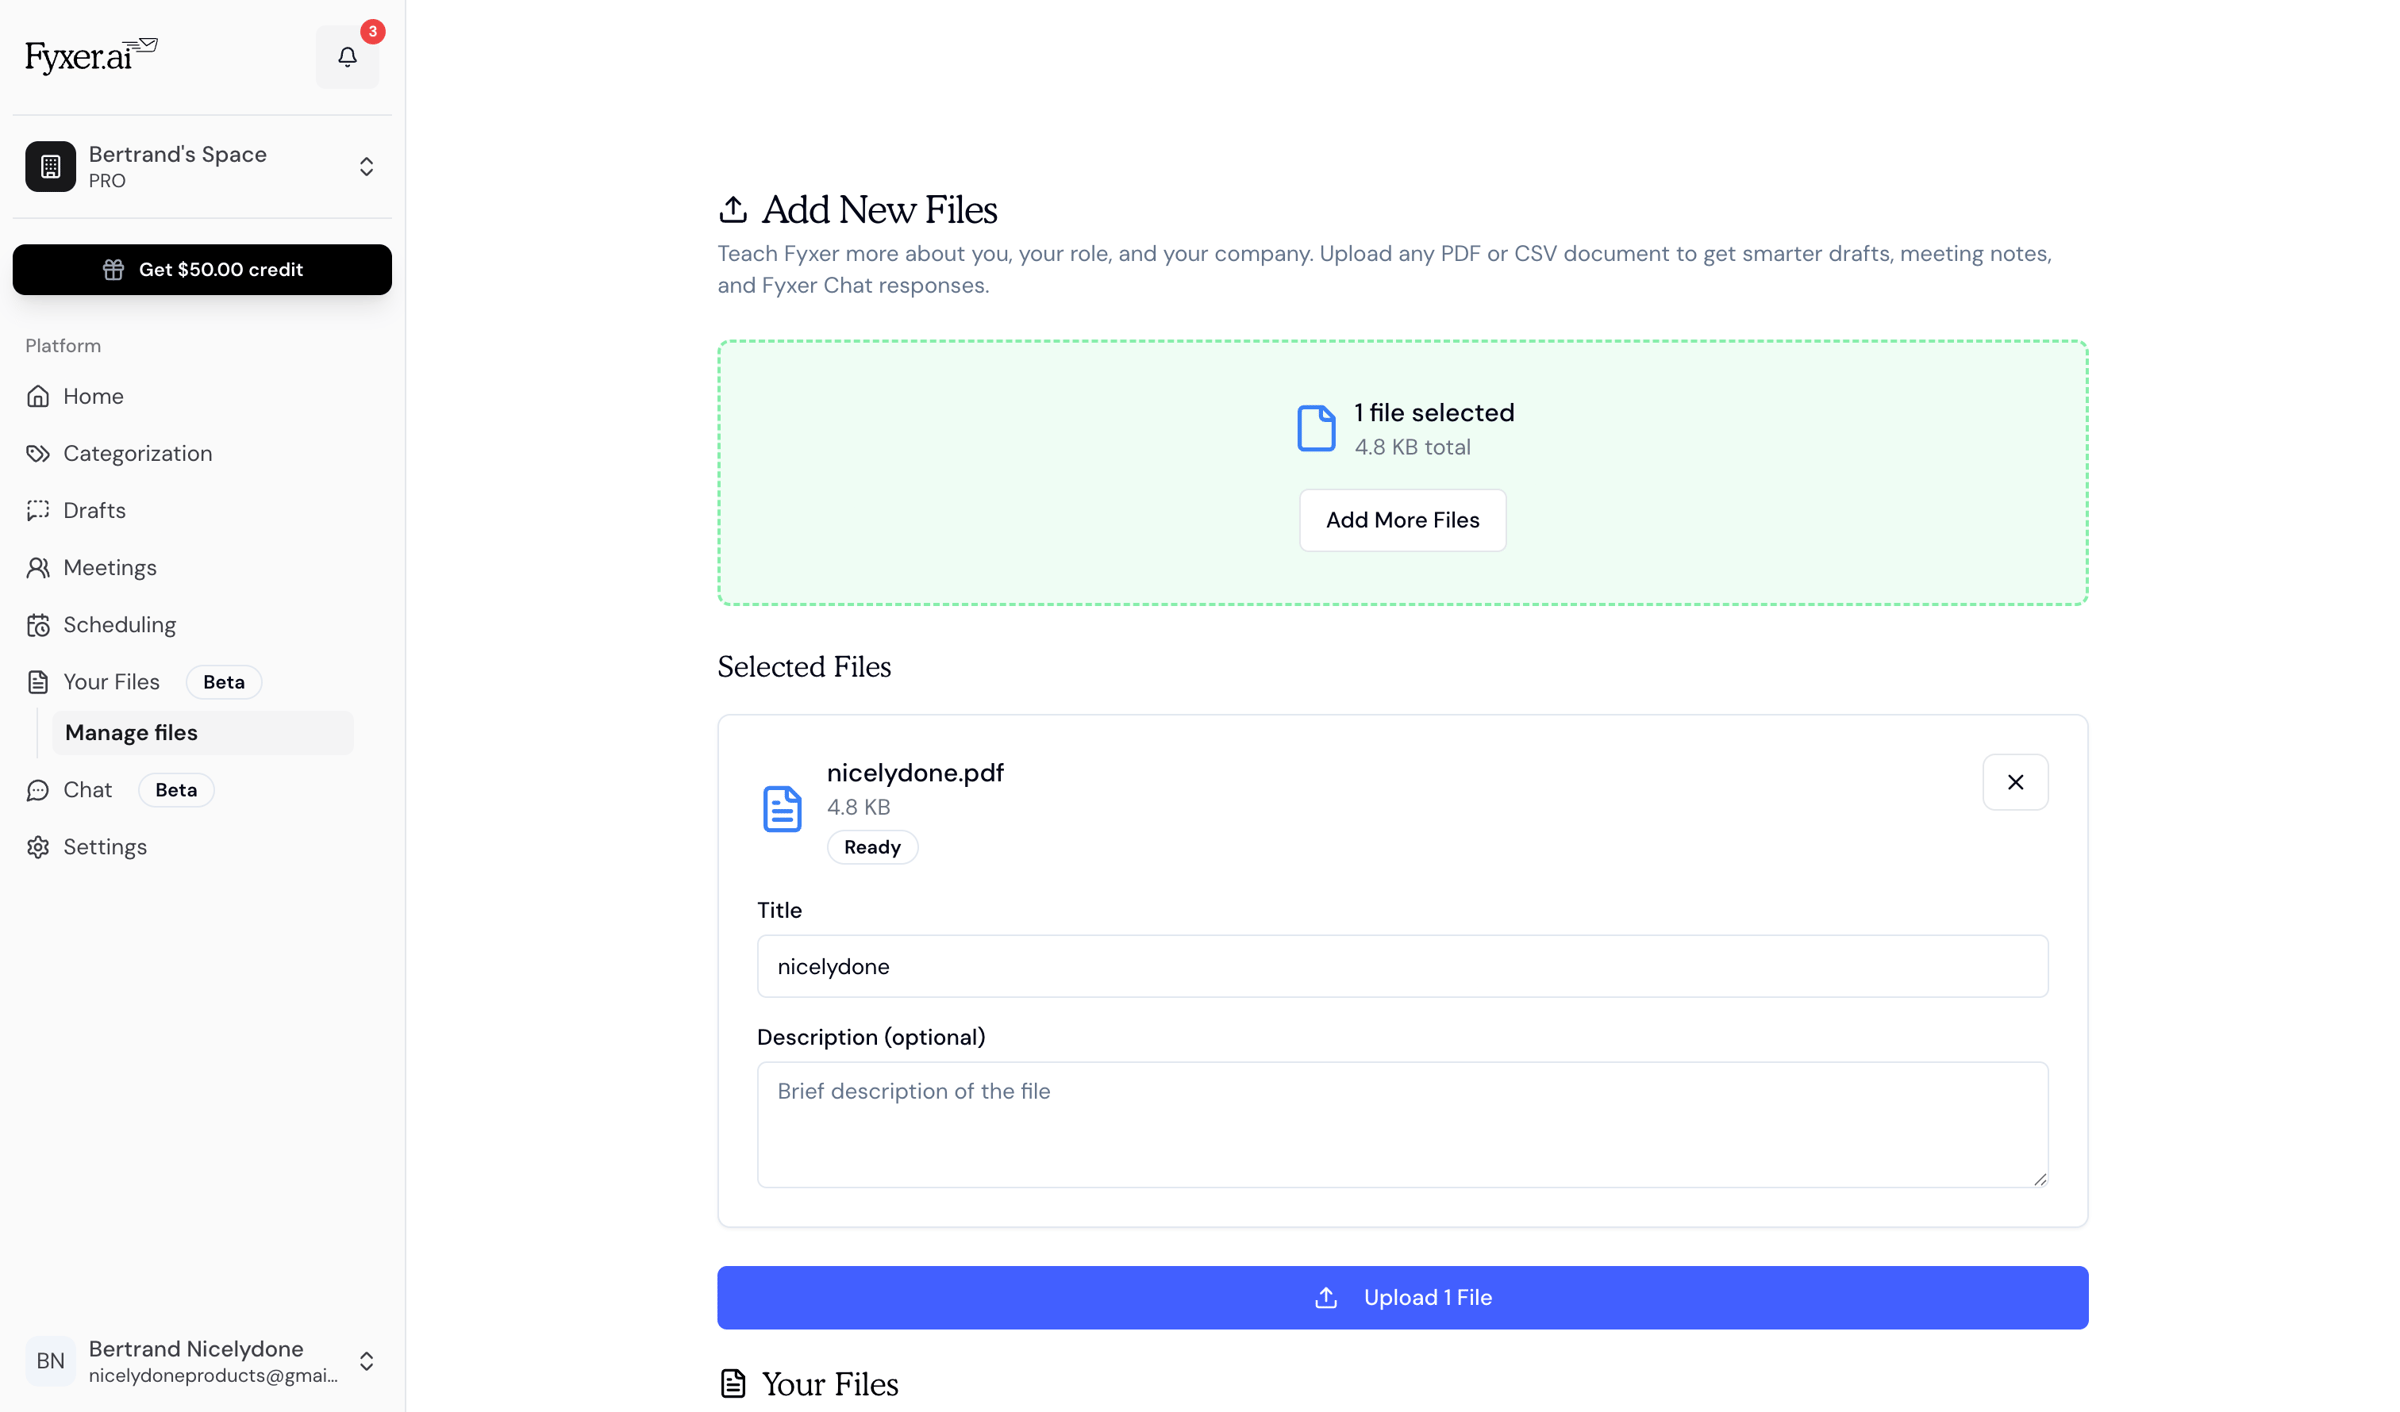Open Categorization page
This screenshot has width=2400, height=1412.
tap(202, 453)
